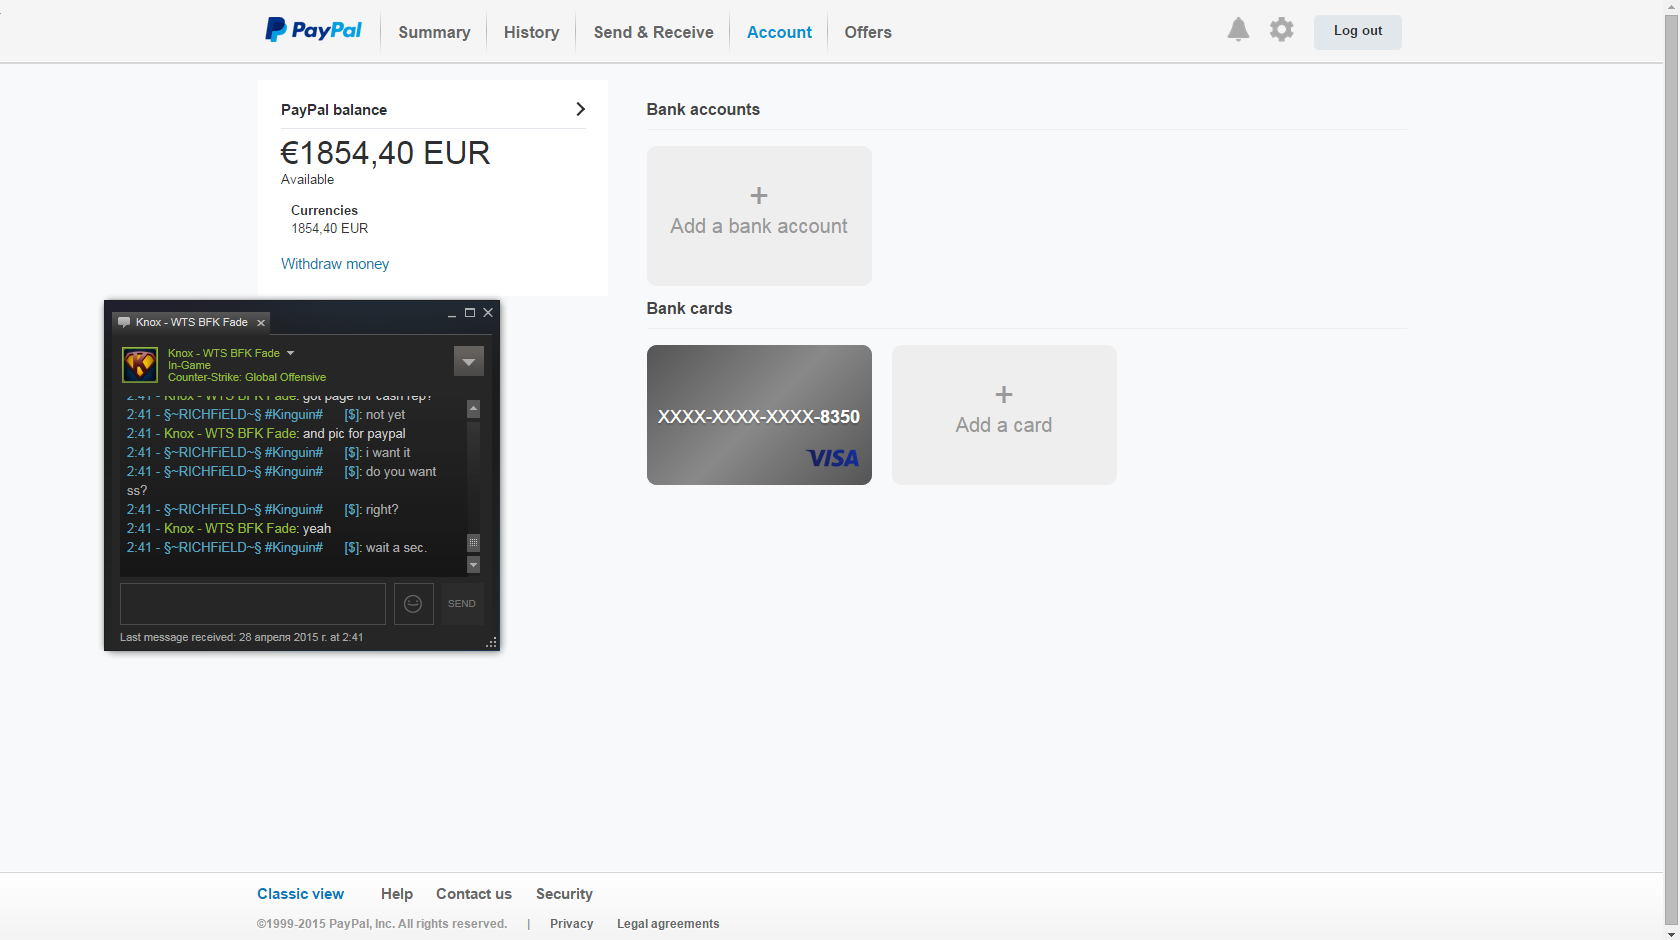The width and height of the screenshot is (1680, 940).
Task: Close the Knox - WTS BFK Fade chat tab
Action: pyautogui.click(x=261, y=323)
